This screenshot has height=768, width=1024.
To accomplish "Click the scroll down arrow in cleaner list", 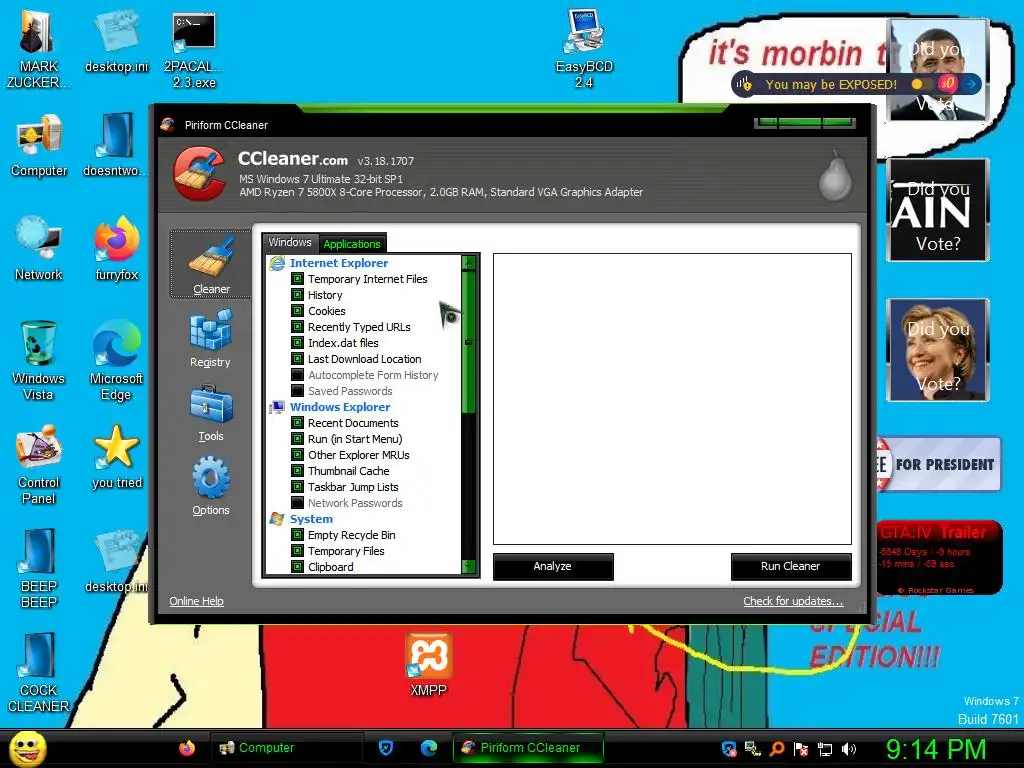I will (x=468, y=566).
